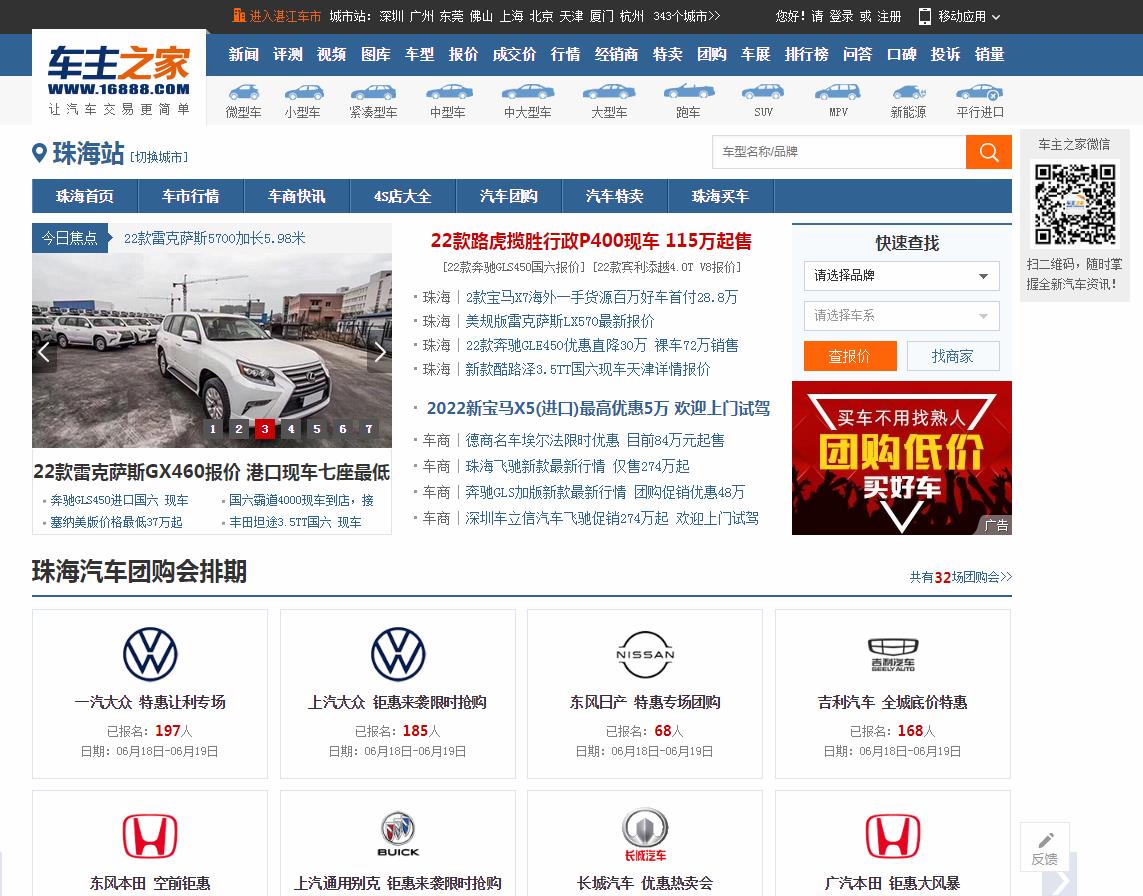Click the 长城汽车 Great Wall logo

coord(645,835)
